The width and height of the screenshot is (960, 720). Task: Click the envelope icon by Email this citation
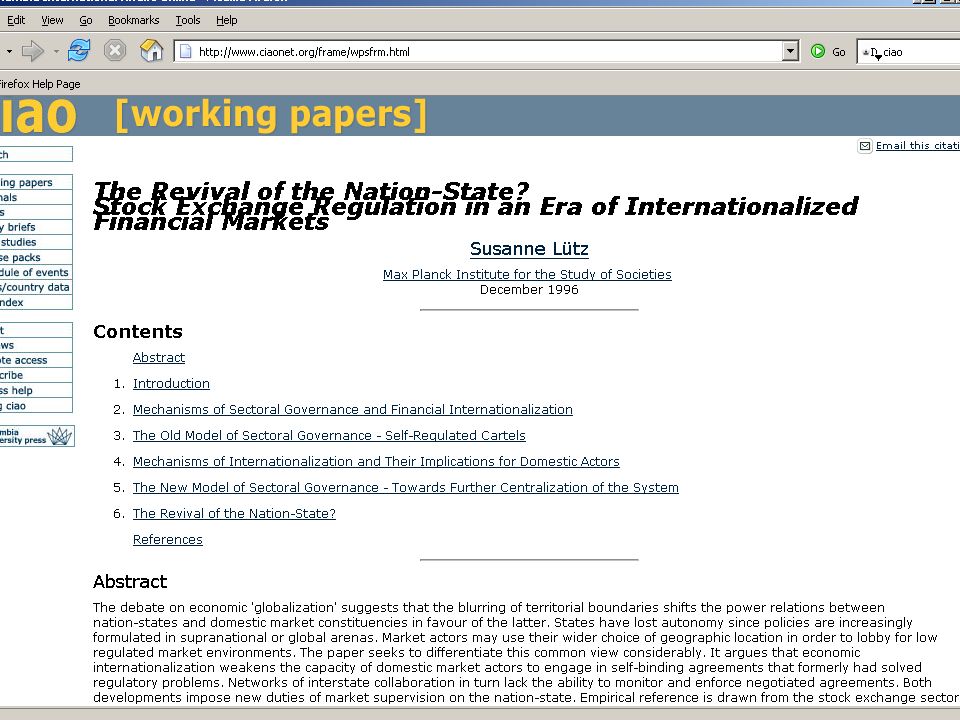pyautogui.click(x=864, y=146)
